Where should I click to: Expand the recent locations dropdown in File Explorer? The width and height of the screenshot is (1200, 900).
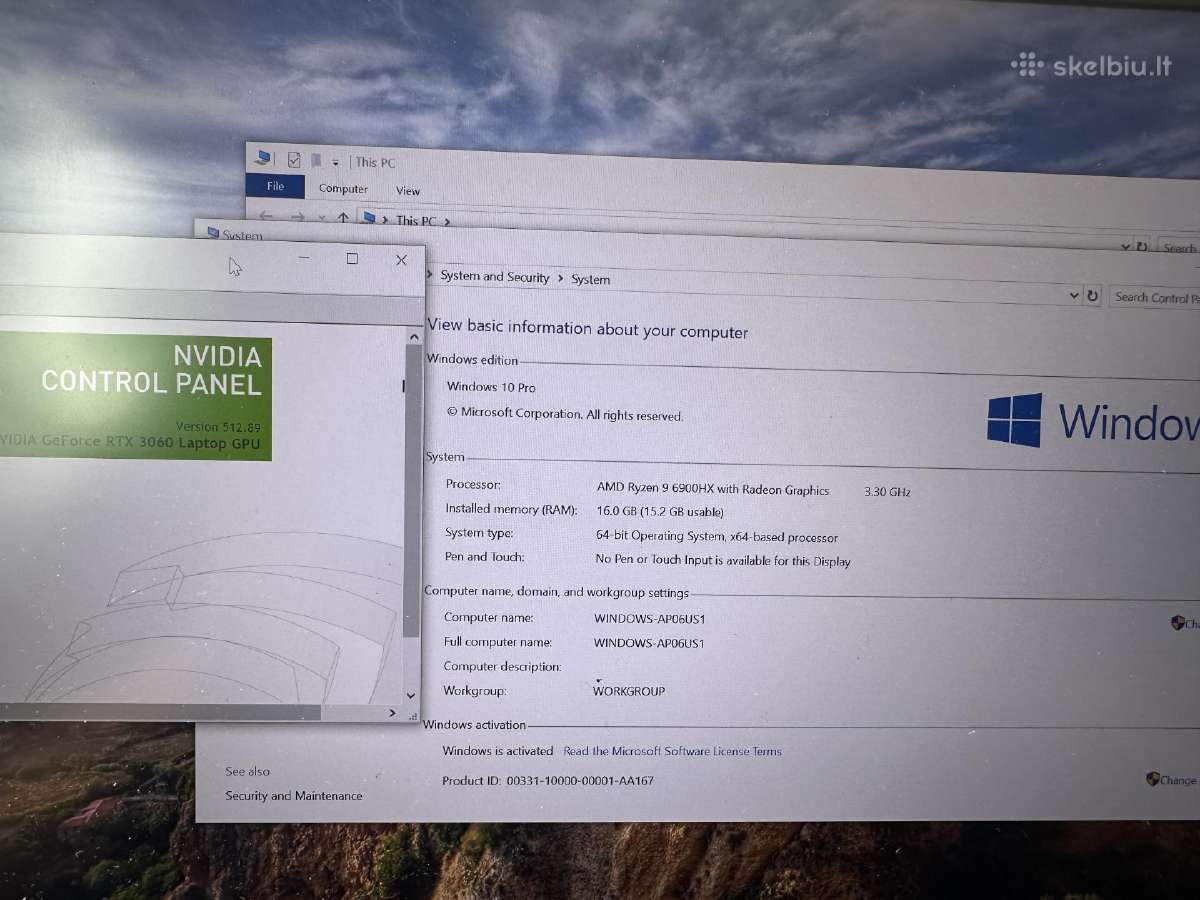[321, 217]
